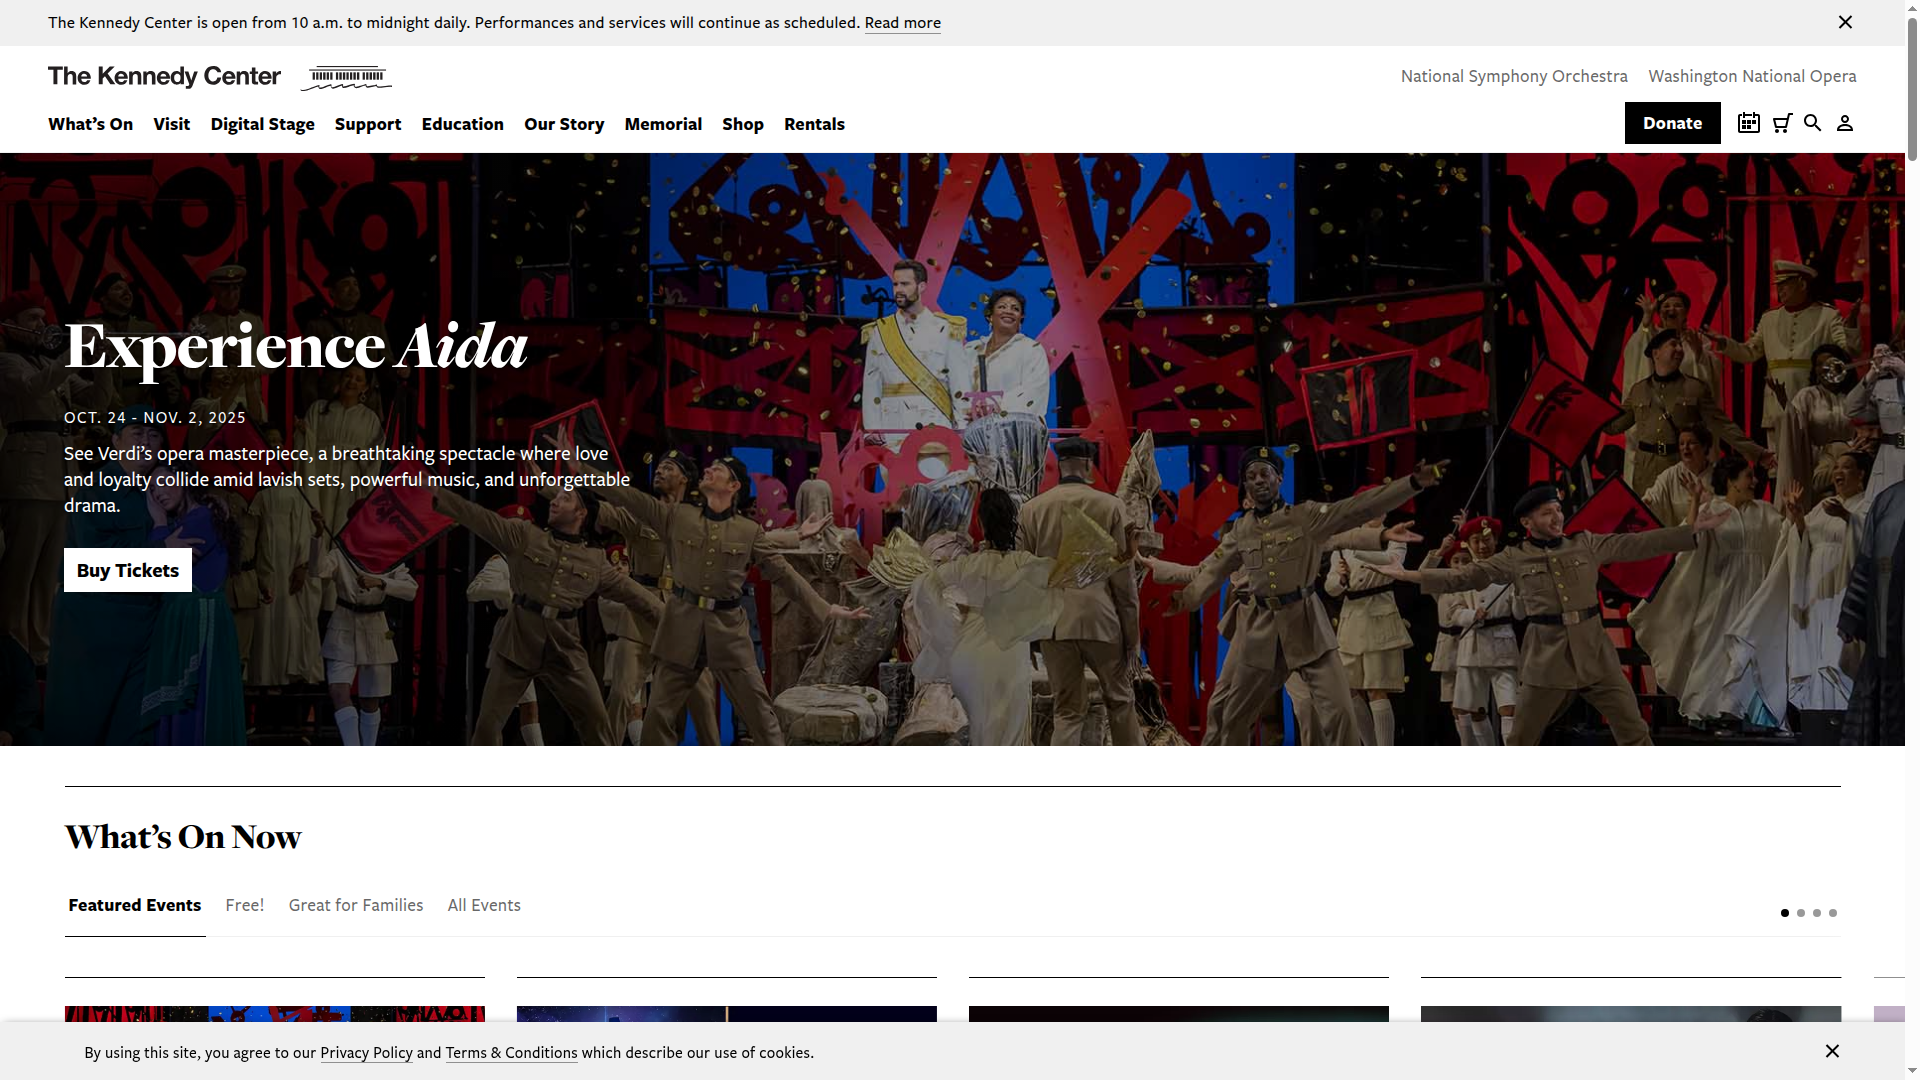Open the What's On menu

click(90, 124)
